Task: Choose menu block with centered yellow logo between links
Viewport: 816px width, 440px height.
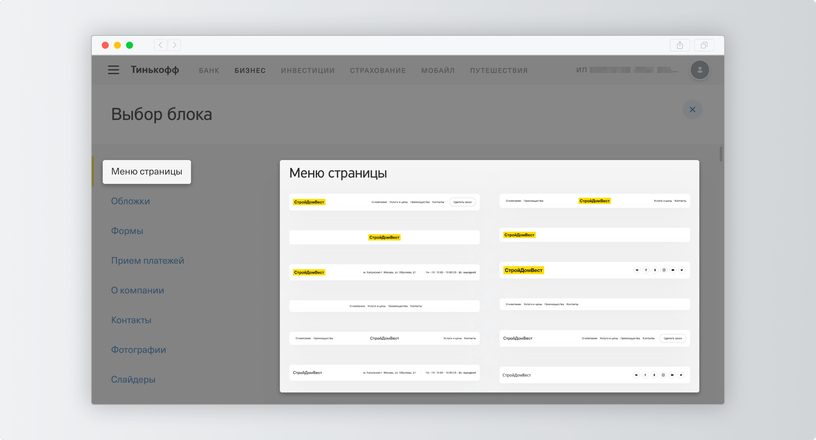Action: [x=594, y=200]
